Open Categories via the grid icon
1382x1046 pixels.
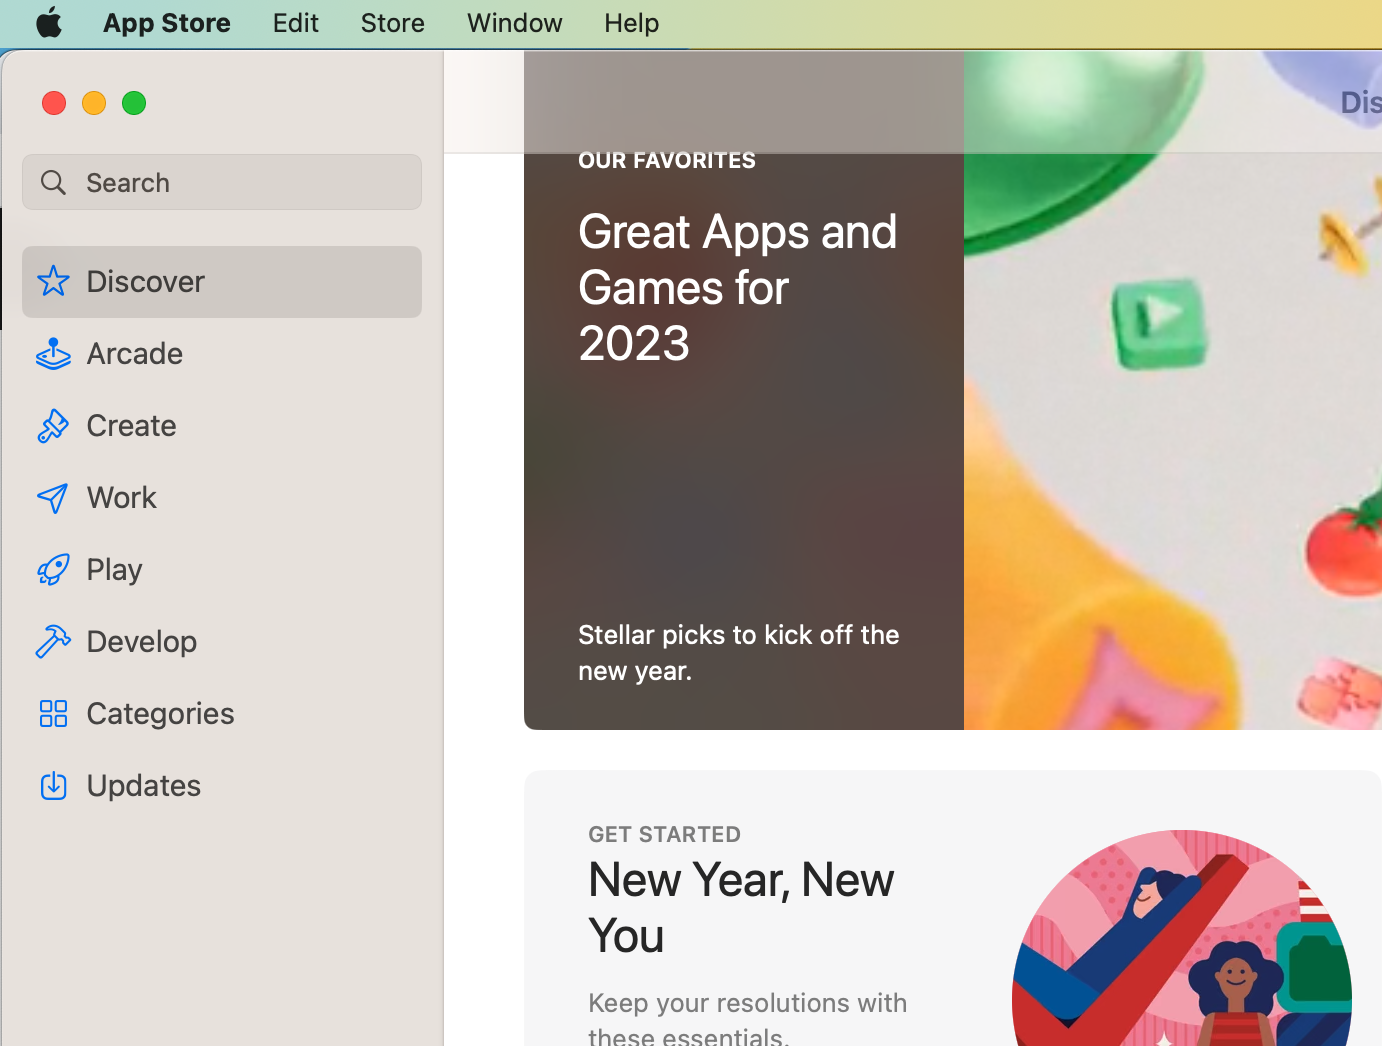click(x=53, y=713)
